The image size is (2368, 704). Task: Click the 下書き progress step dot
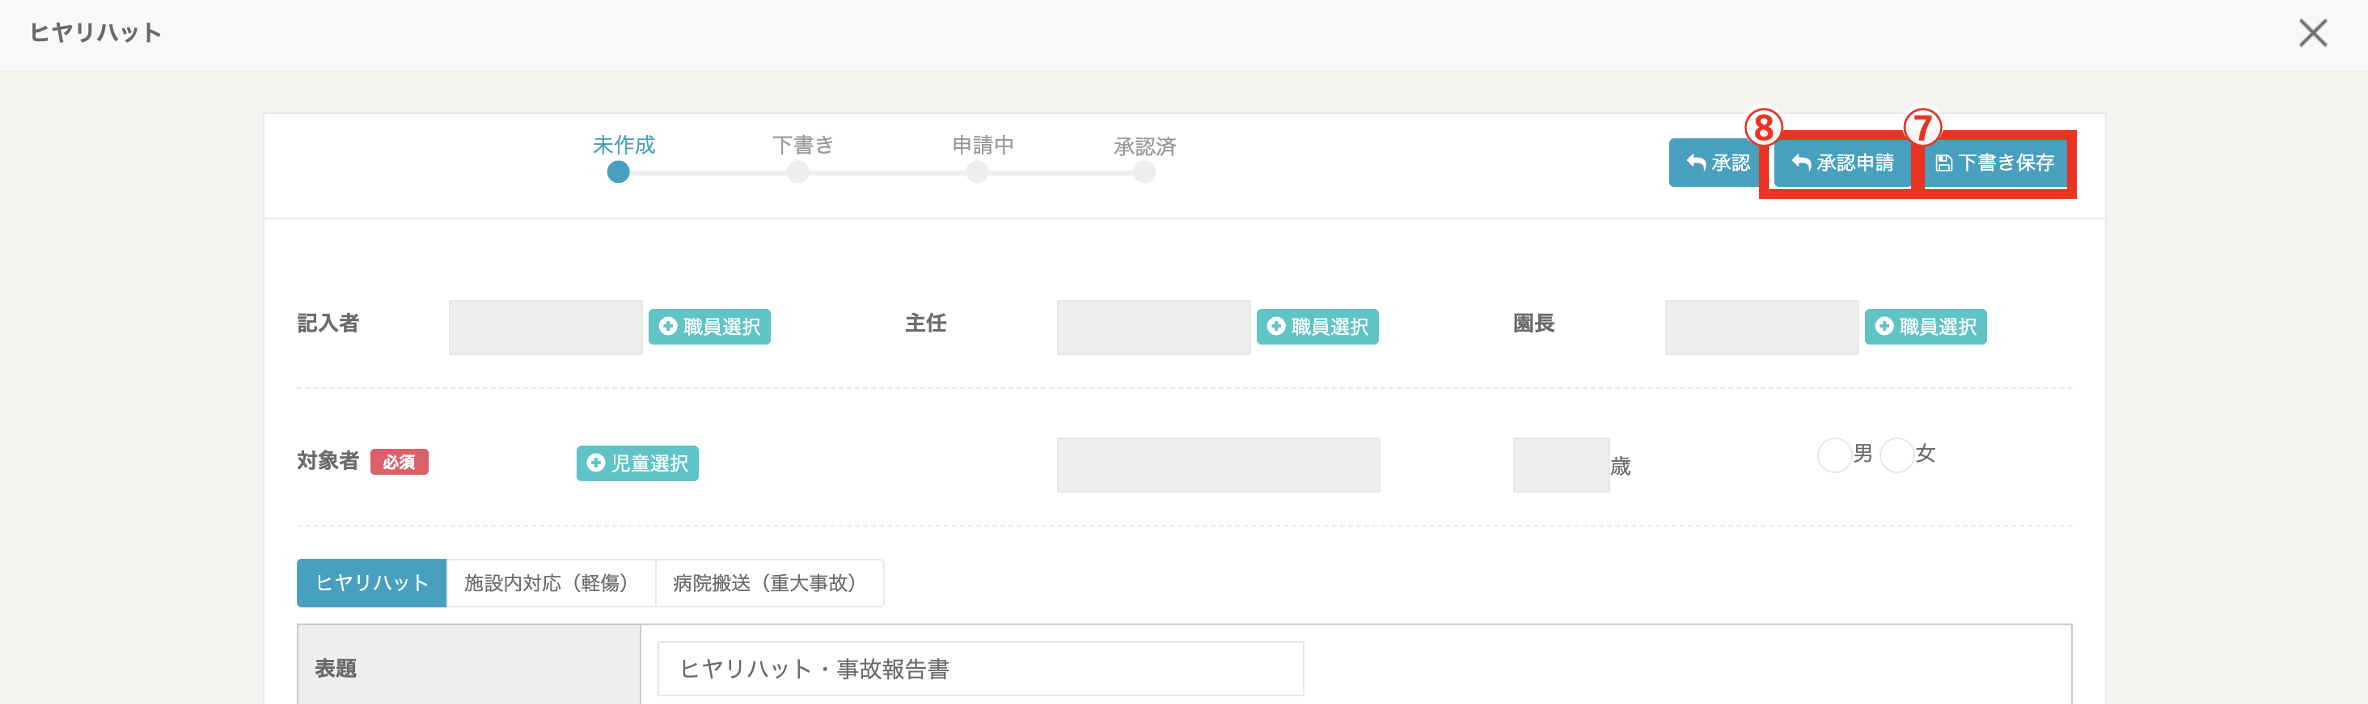(x=797, y=172)
